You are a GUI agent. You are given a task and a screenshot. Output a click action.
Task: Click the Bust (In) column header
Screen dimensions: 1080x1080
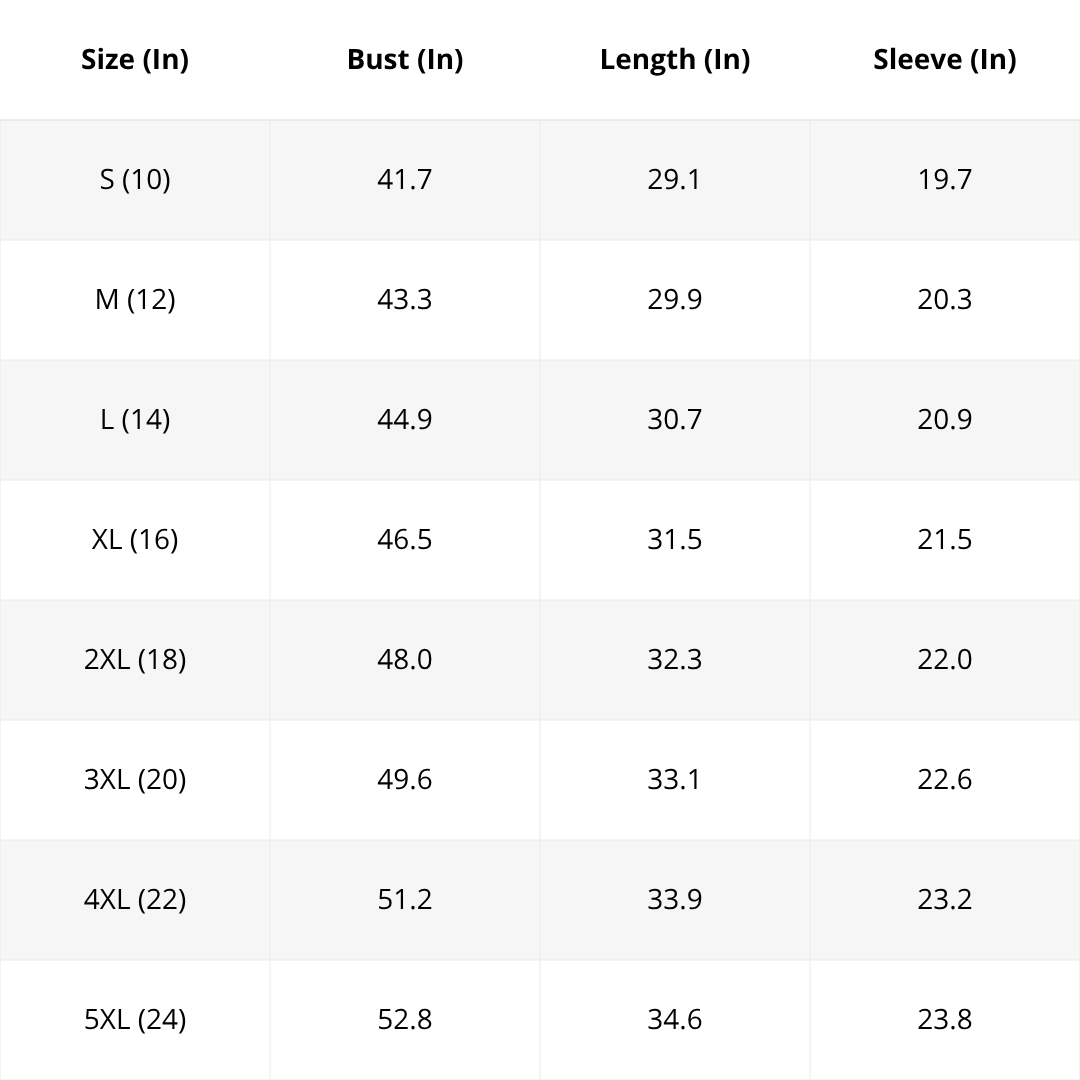[x=405, y=59]
